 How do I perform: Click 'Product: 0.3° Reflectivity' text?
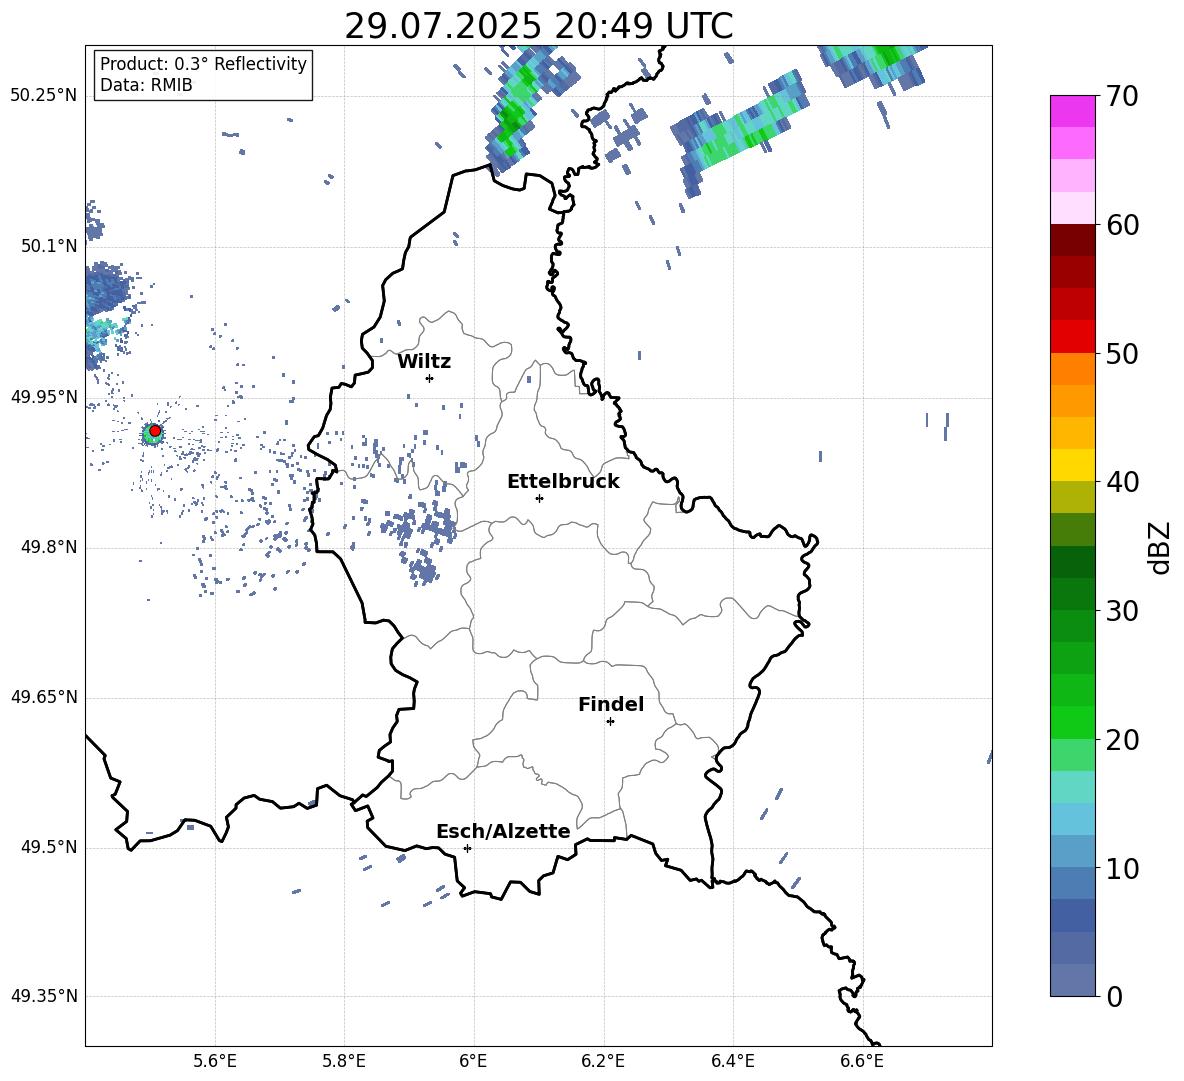(203, 64)
